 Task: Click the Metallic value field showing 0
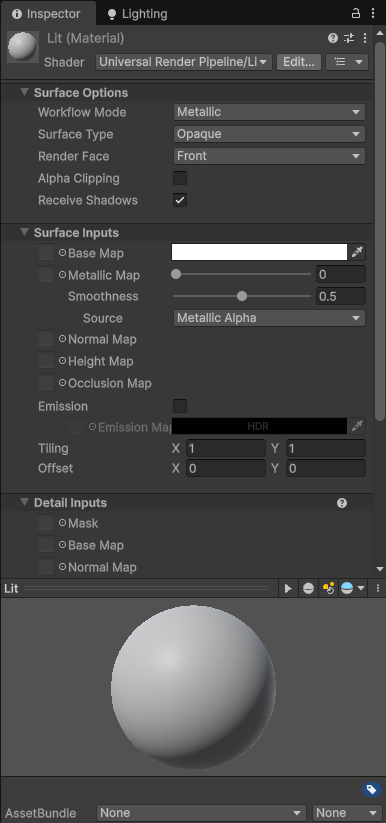point(341,274)
